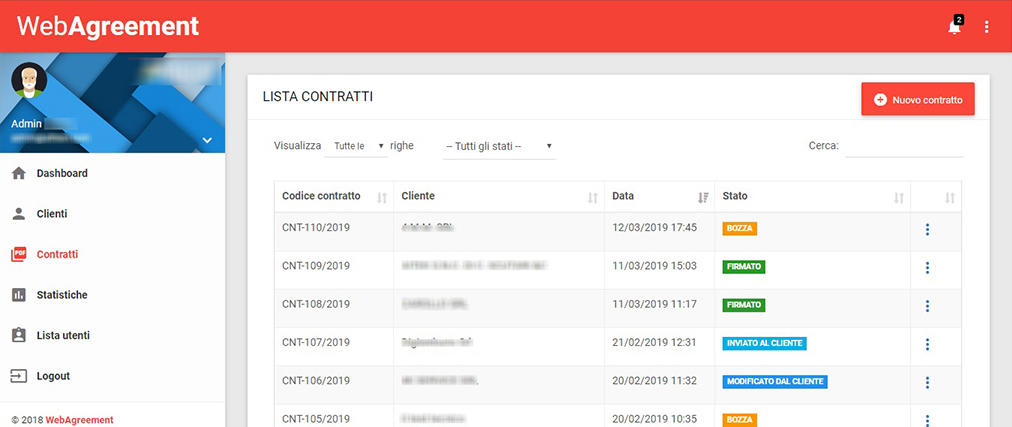Open the notifications bell icon
Viewport: 1012px width, 427px height.
954,27
